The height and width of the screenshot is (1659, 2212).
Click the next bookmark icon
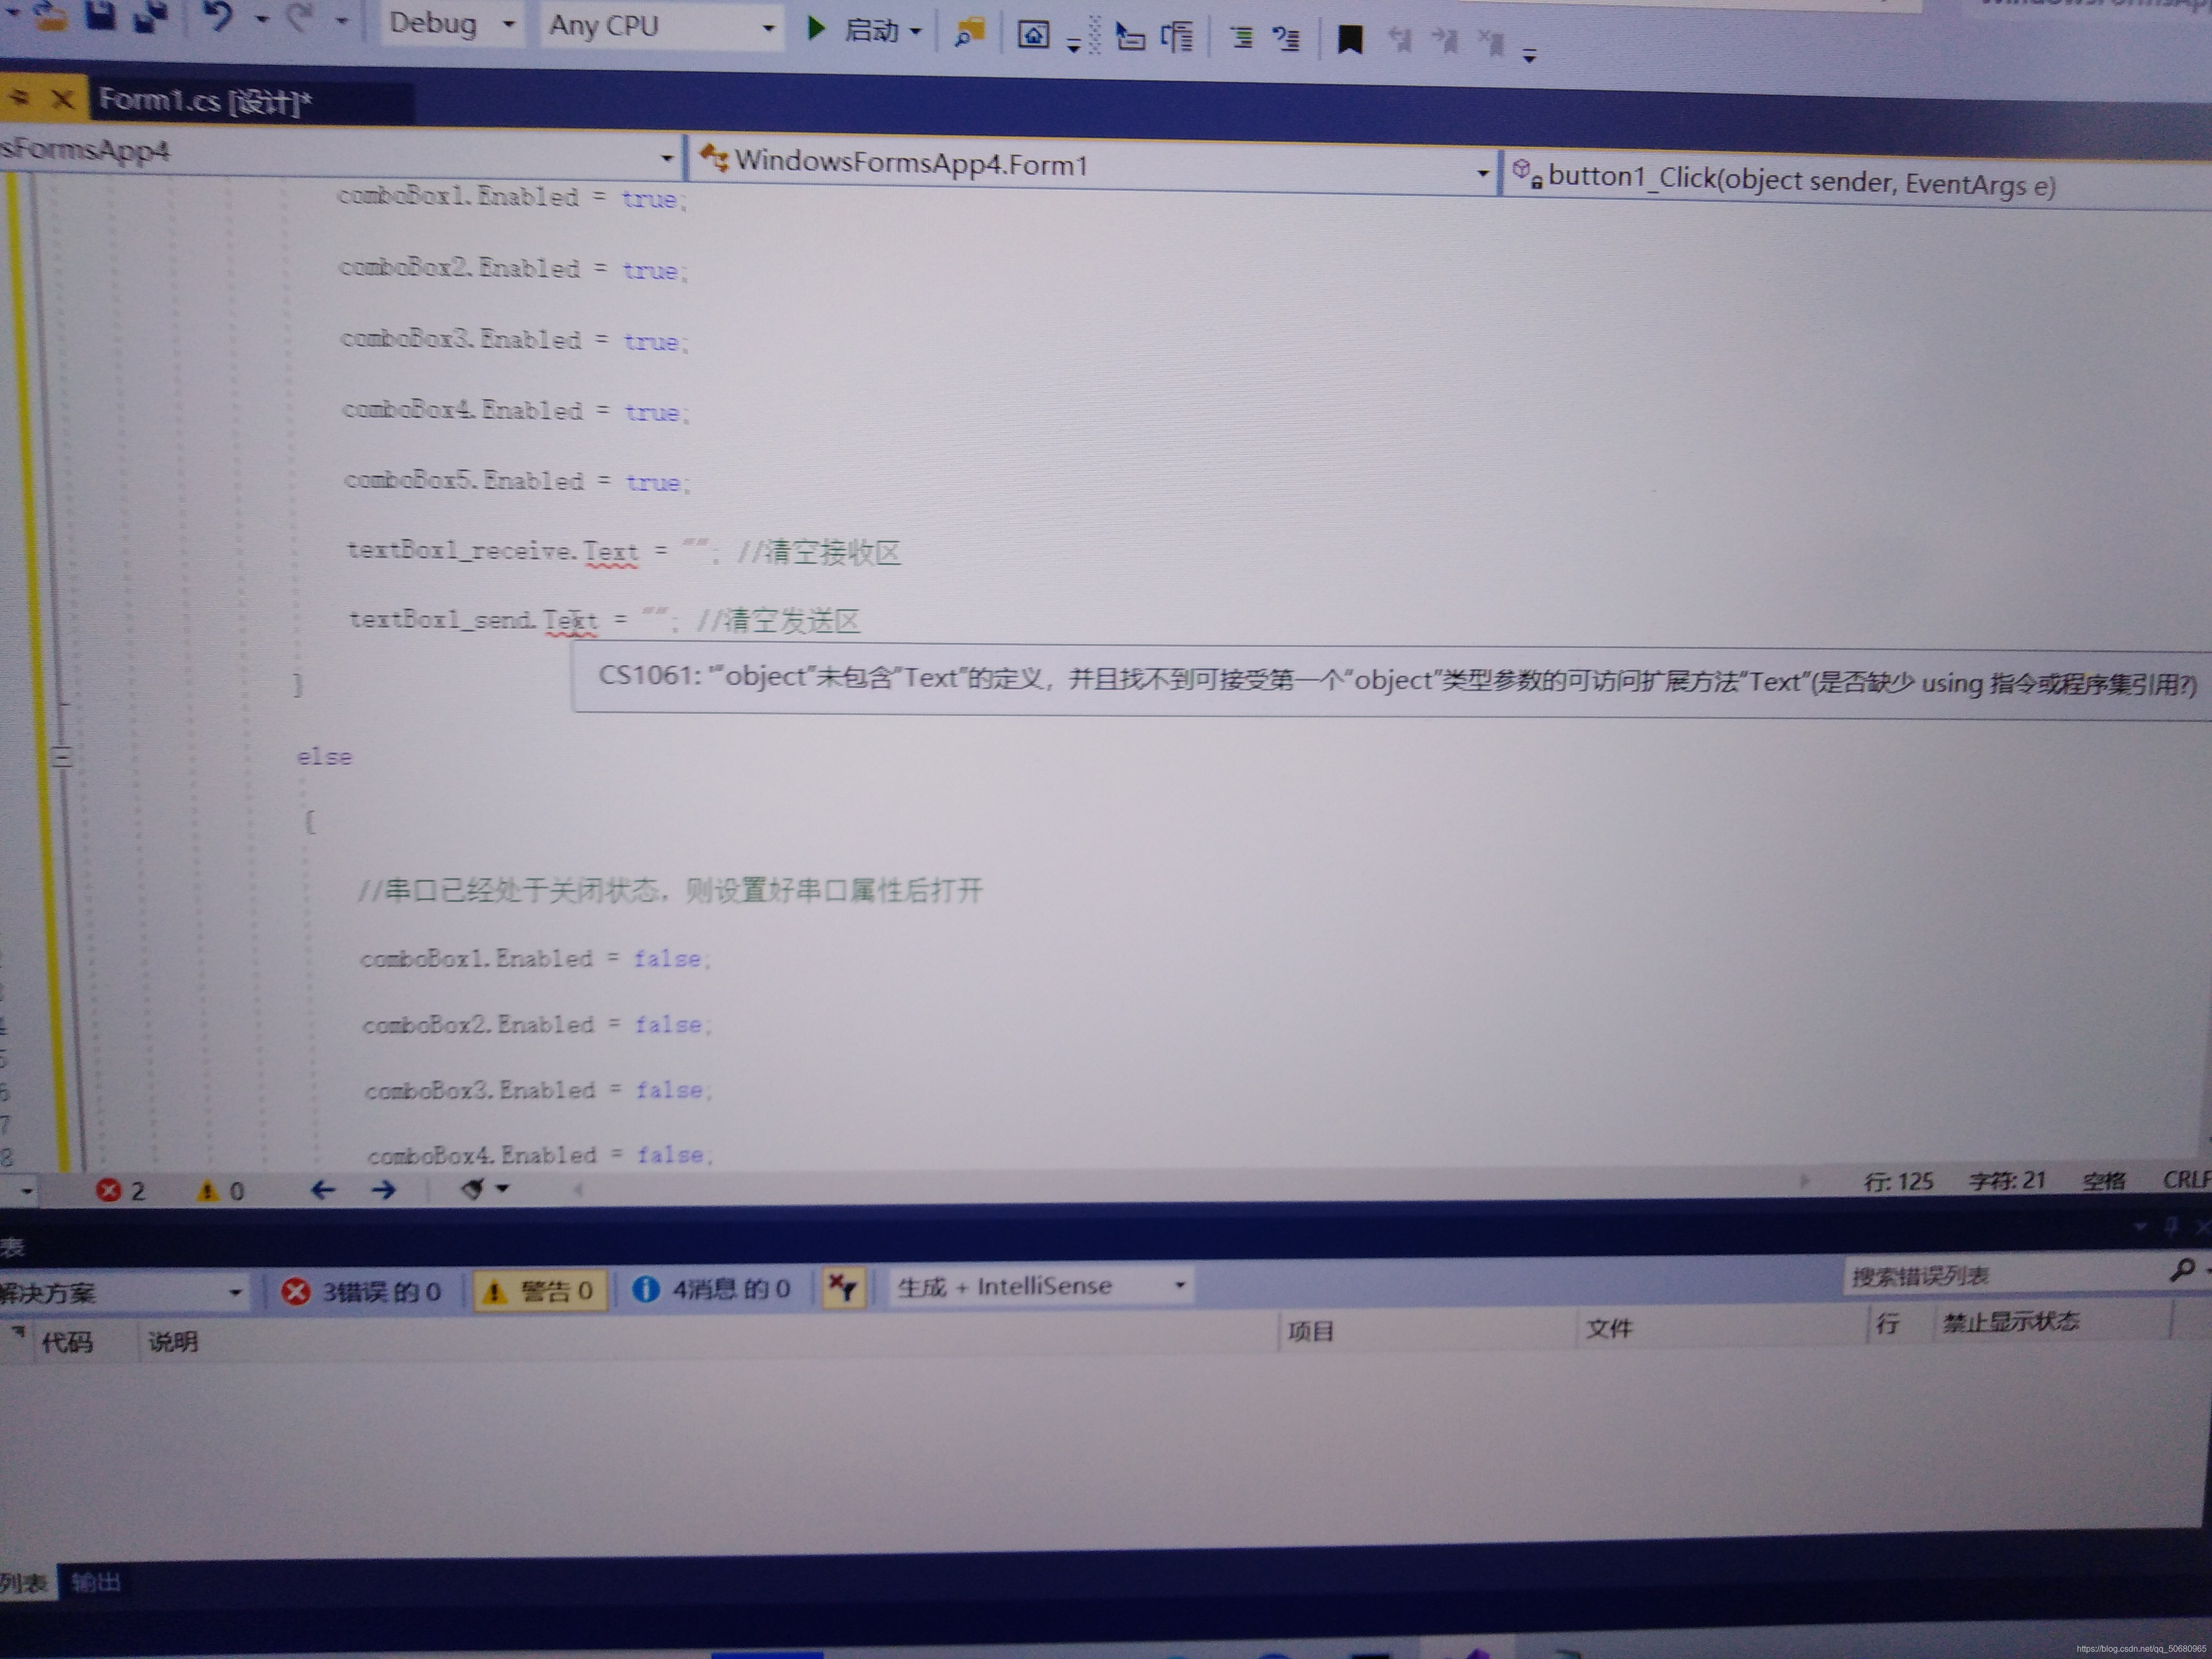click(1445, 41)
